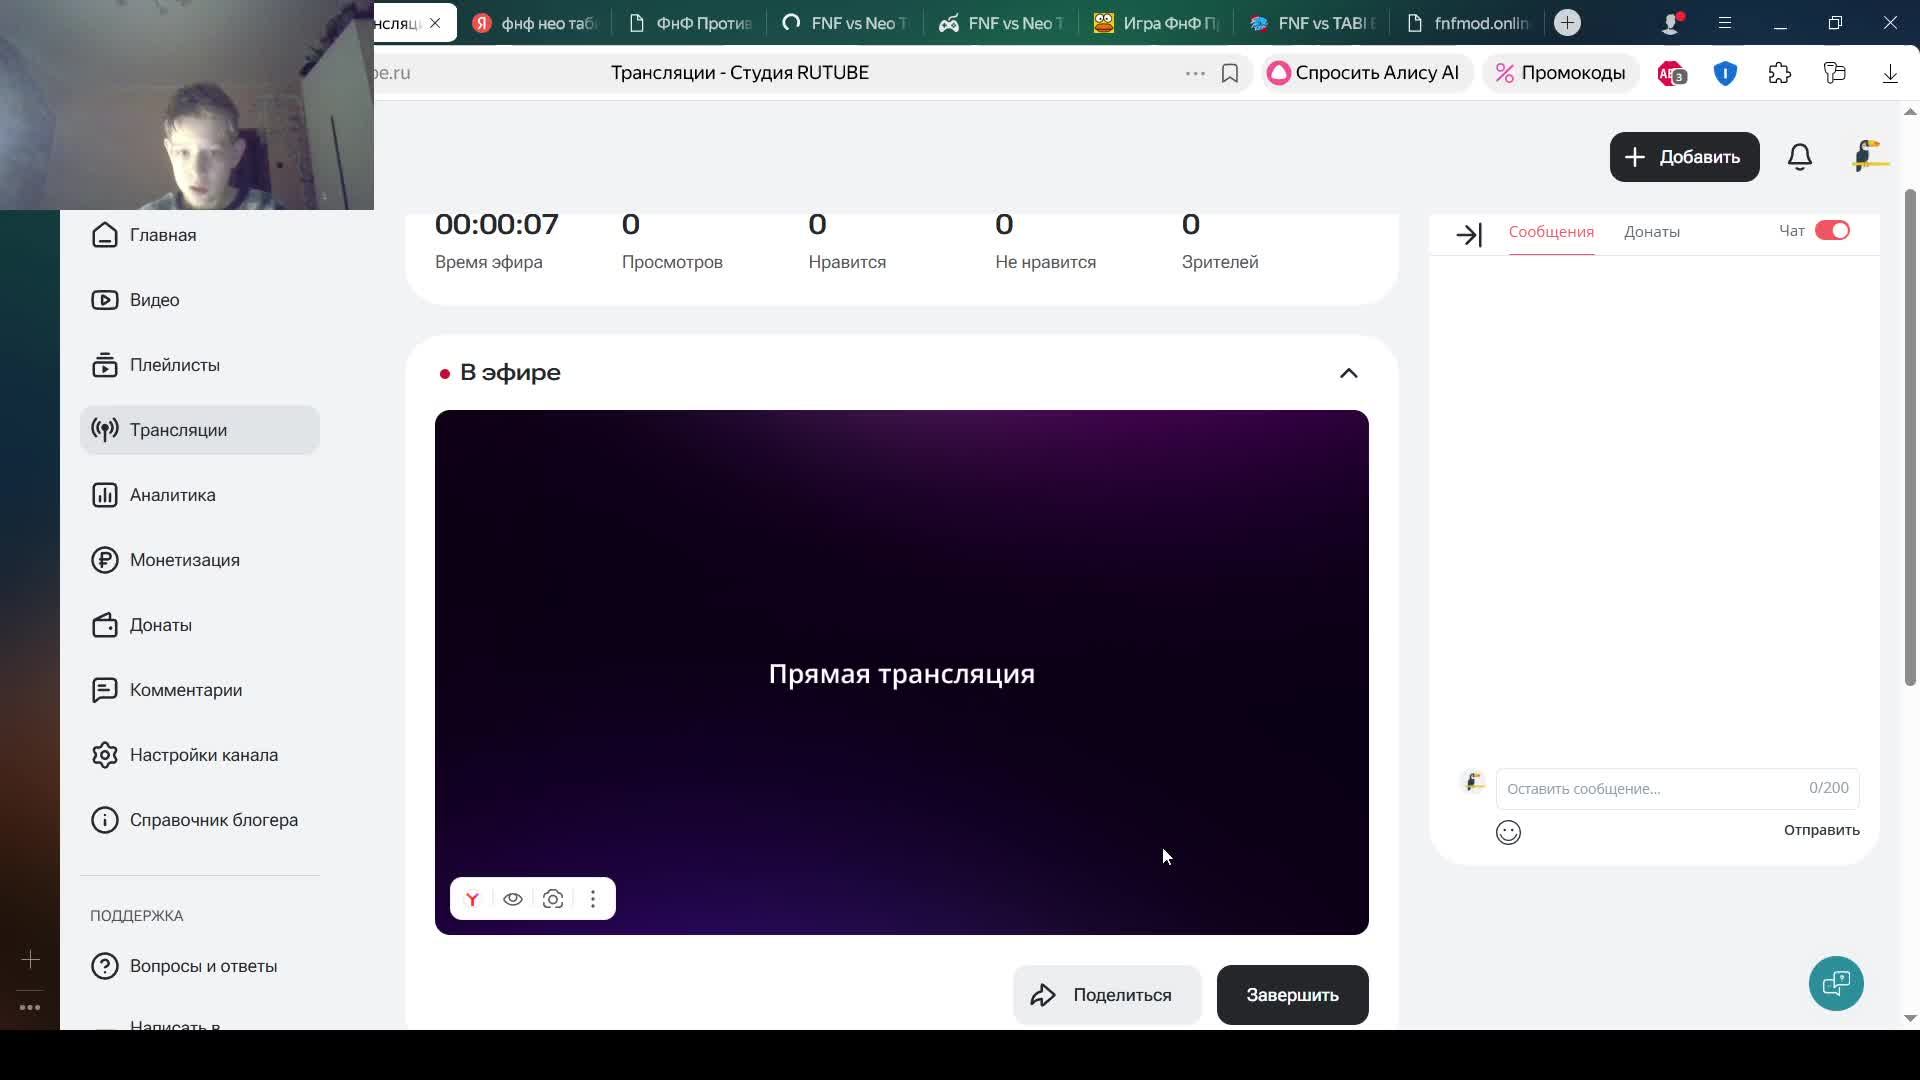Collapse the В эфире section chevron
Screen dimensions: 1920x1080
[1348, 373]
